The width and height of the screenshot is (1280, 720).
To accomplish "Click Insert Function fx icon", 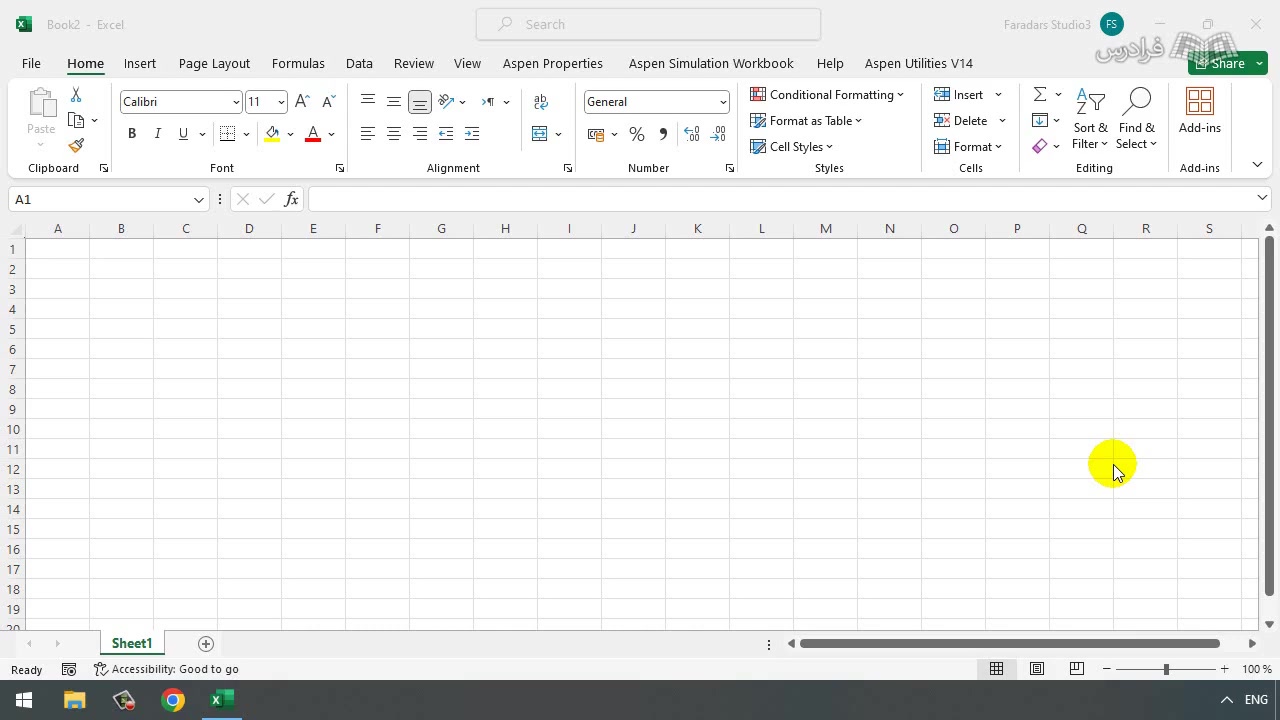I will pos(291,199).
